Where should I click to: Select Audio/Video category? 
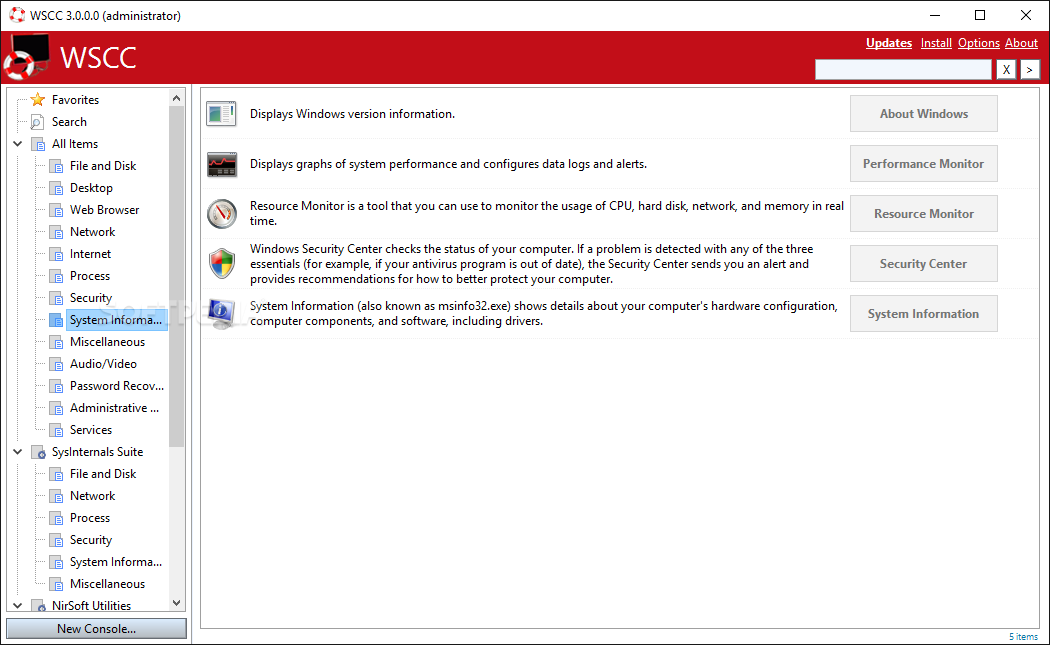(103, 364)
